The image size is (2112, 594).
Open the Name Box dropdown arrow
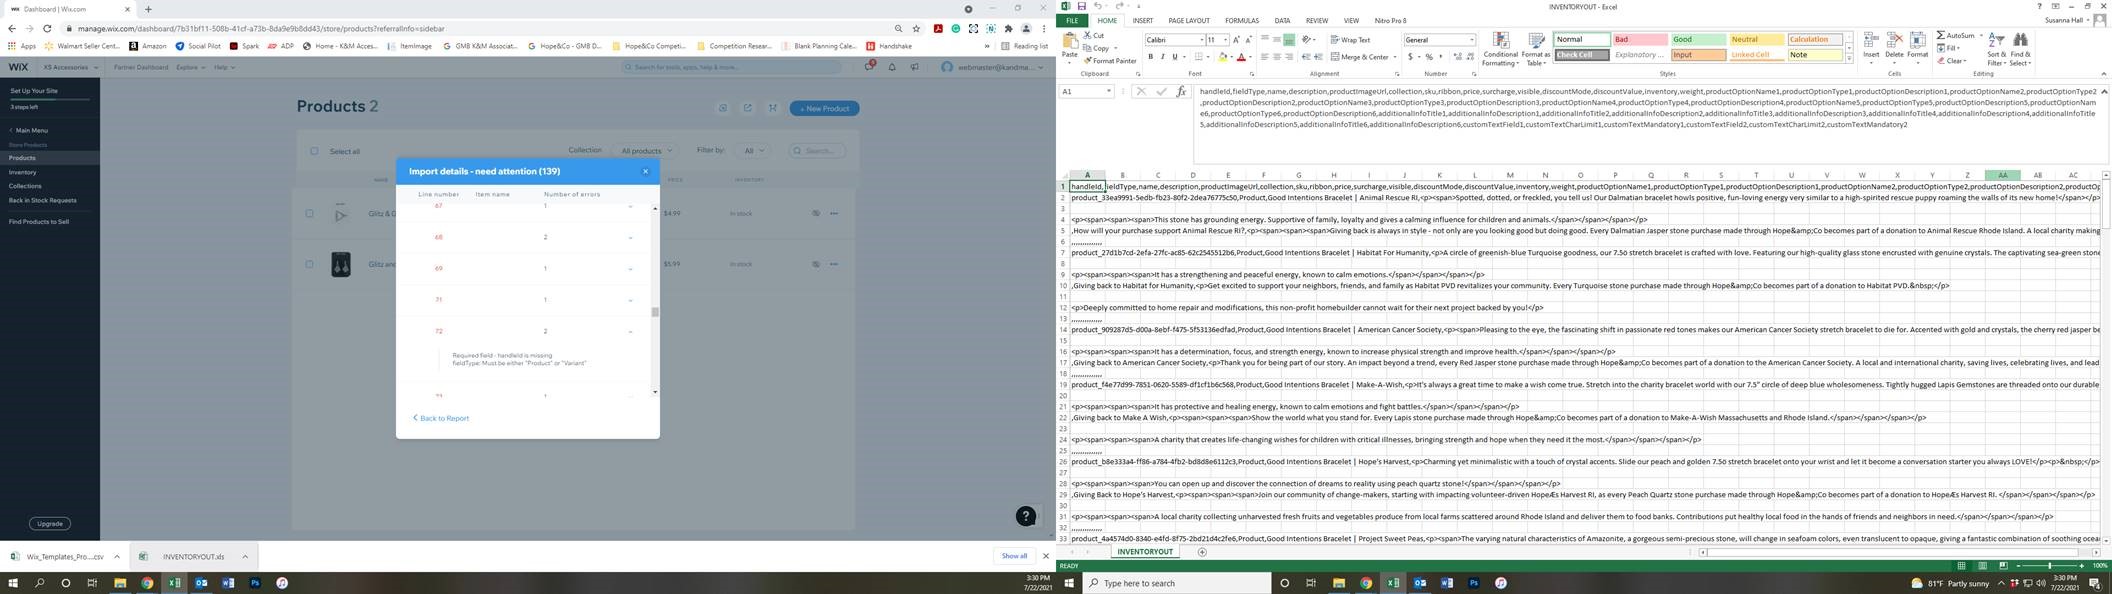[1109, 91]
